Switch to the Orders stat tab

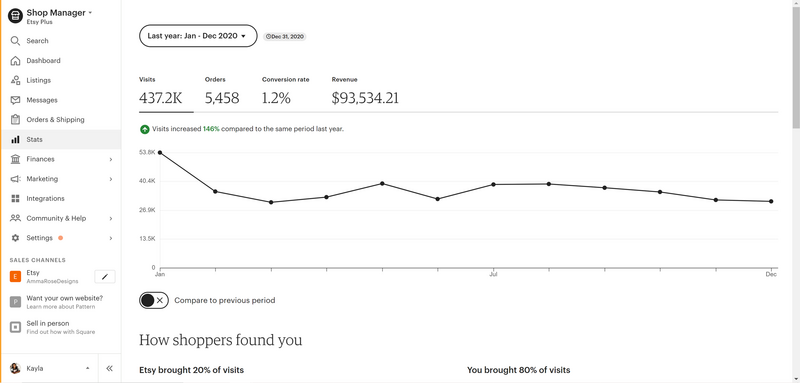click(x=222, y=92)
